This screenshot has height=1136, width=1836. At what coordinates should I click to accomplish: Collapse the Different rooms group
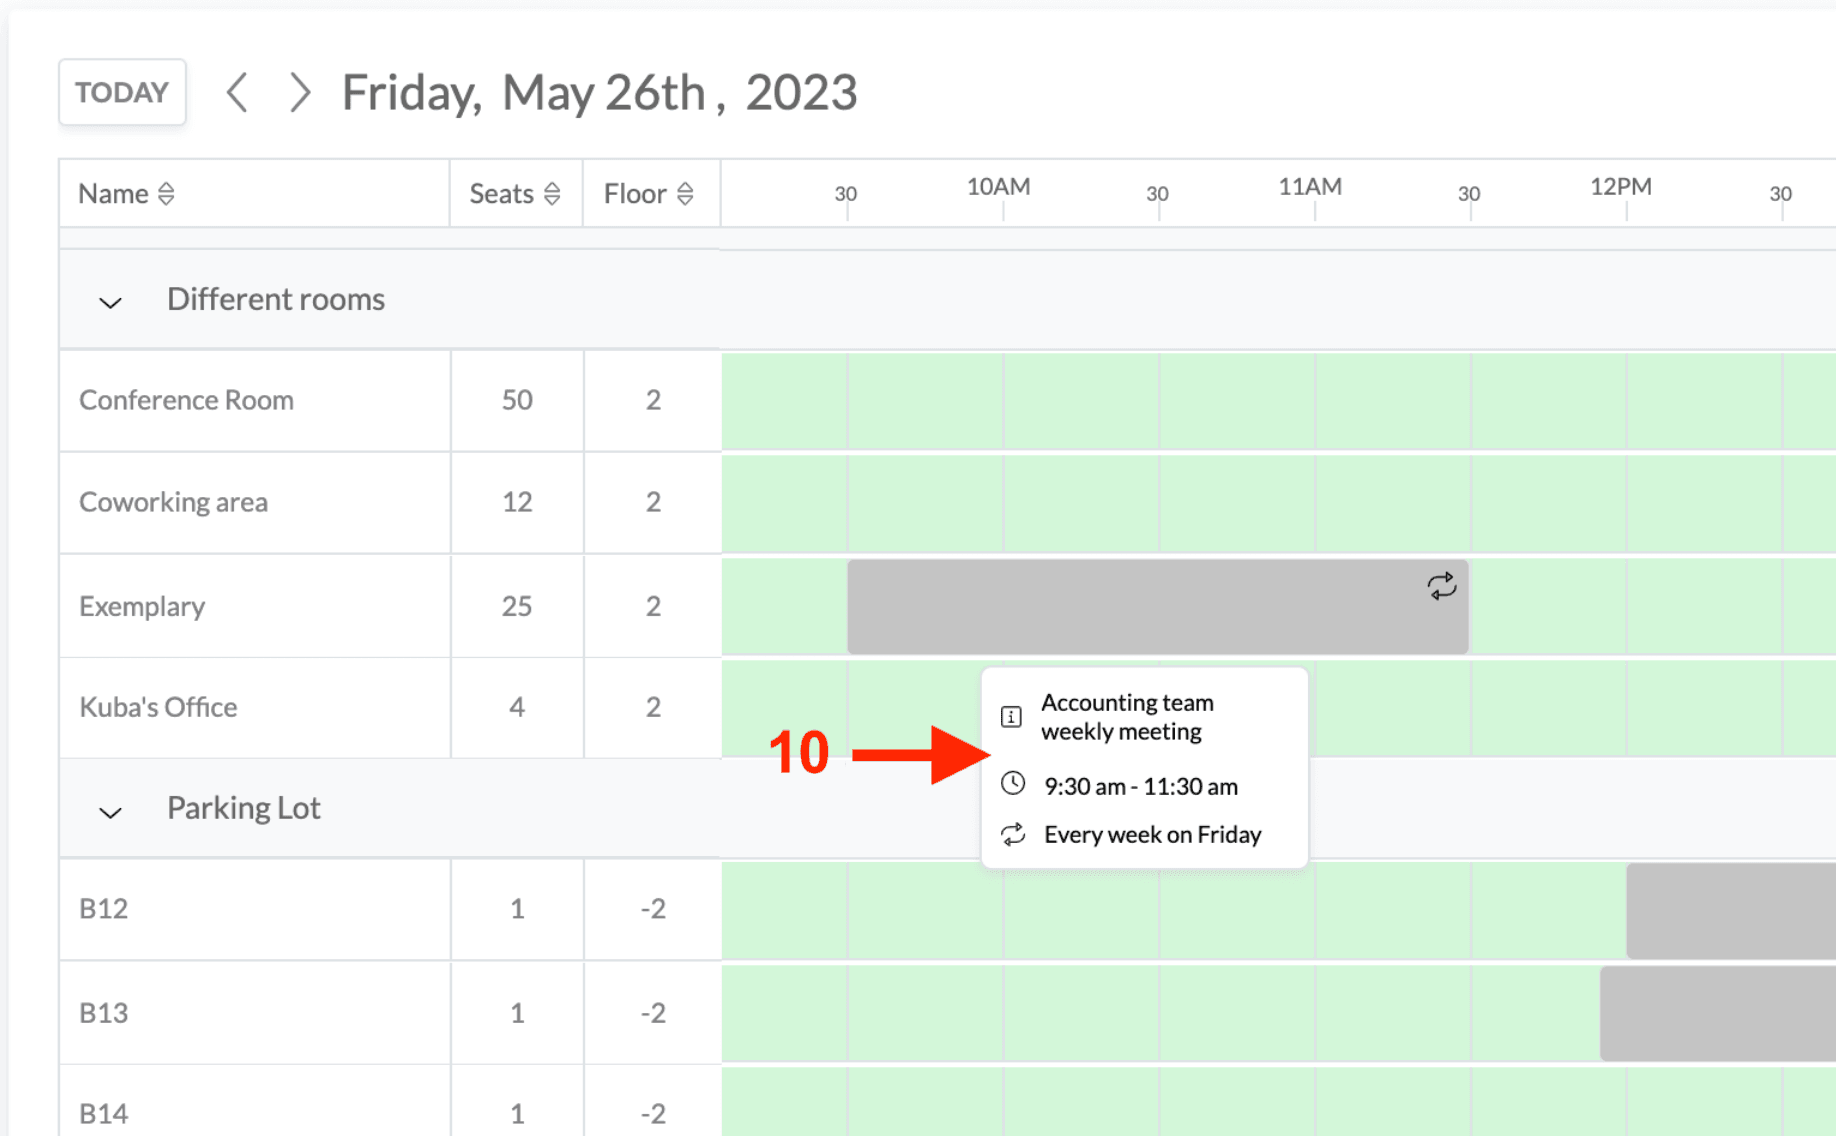[x=111, y=302]
